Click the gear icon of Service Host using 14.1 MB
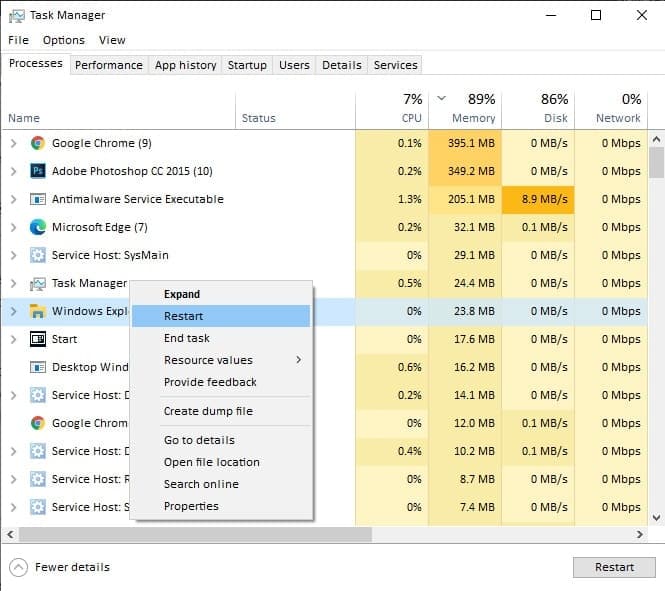Image resolution: width=665 pixels, height=591 pixels. 38,395
